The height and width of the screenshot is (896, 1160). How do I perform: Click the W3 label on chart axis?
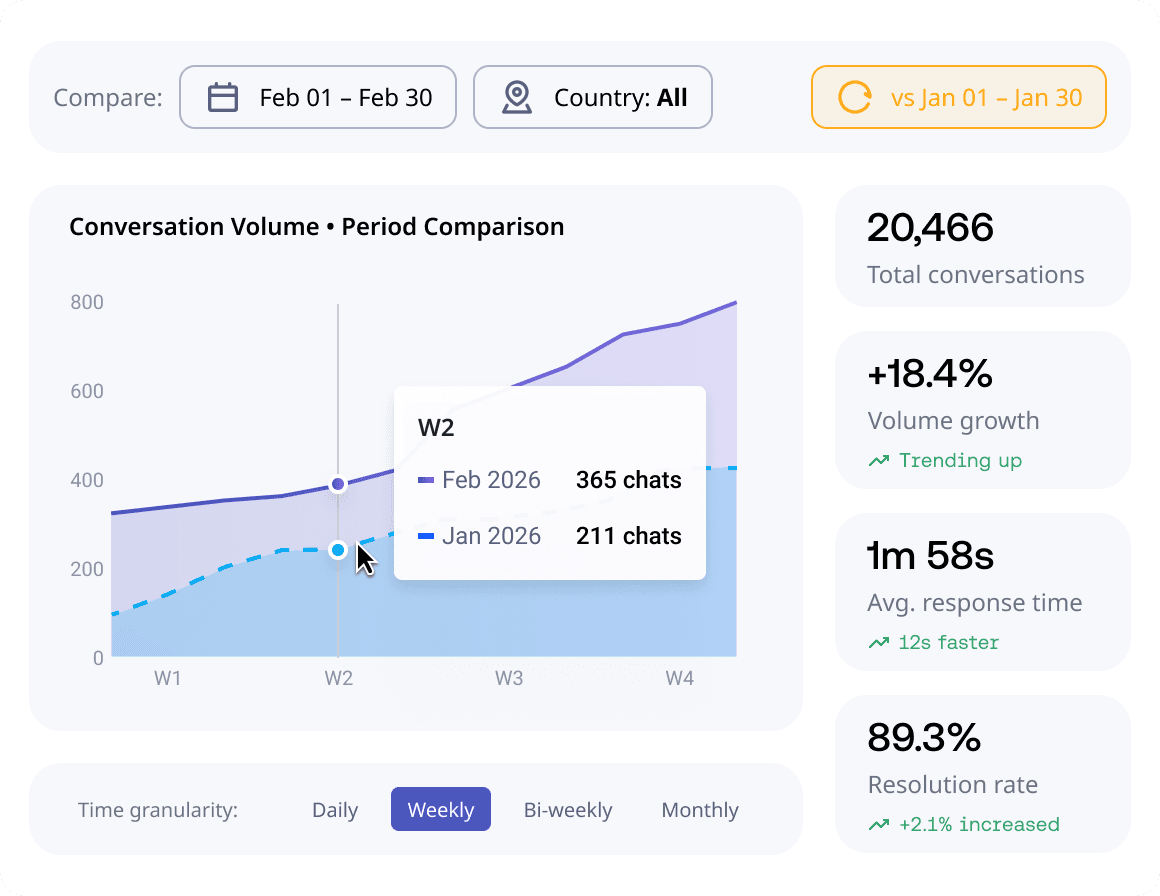click(x=509, y=678)
